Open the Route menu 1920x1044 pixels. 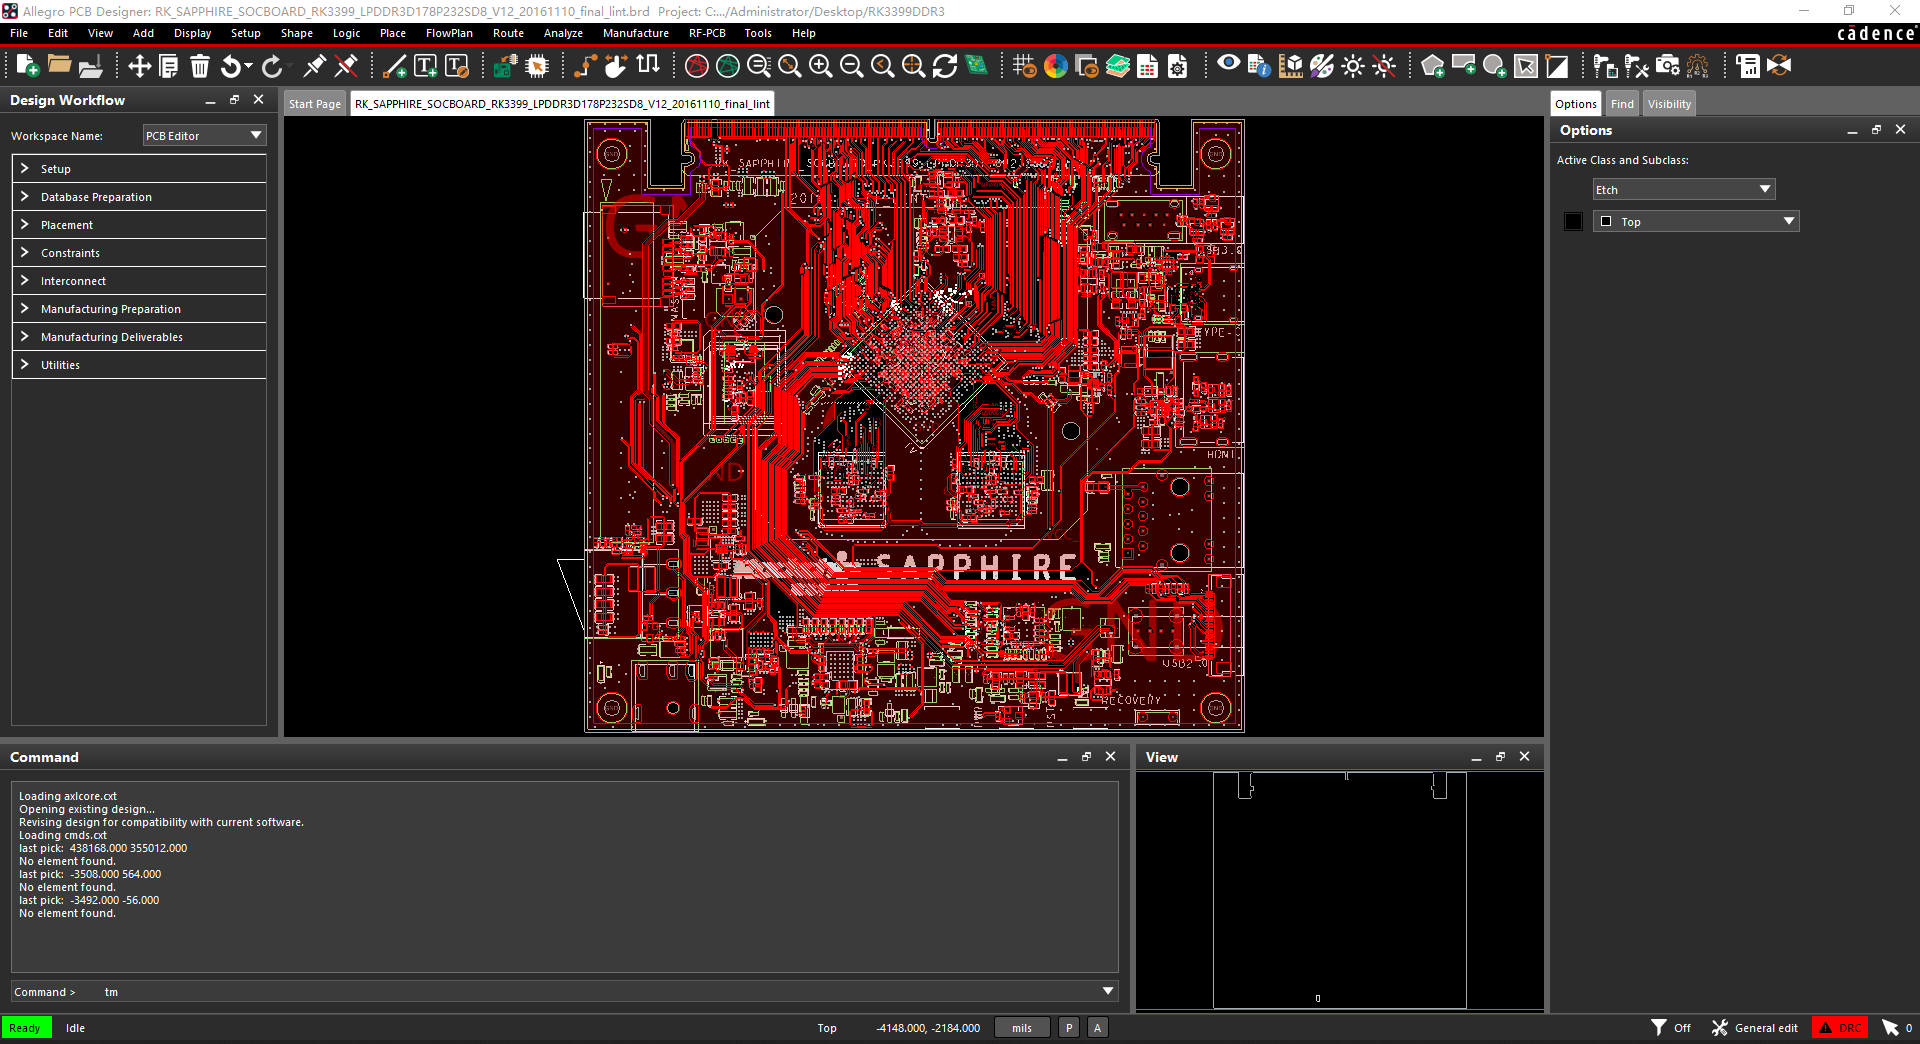(x=508, y=33)
